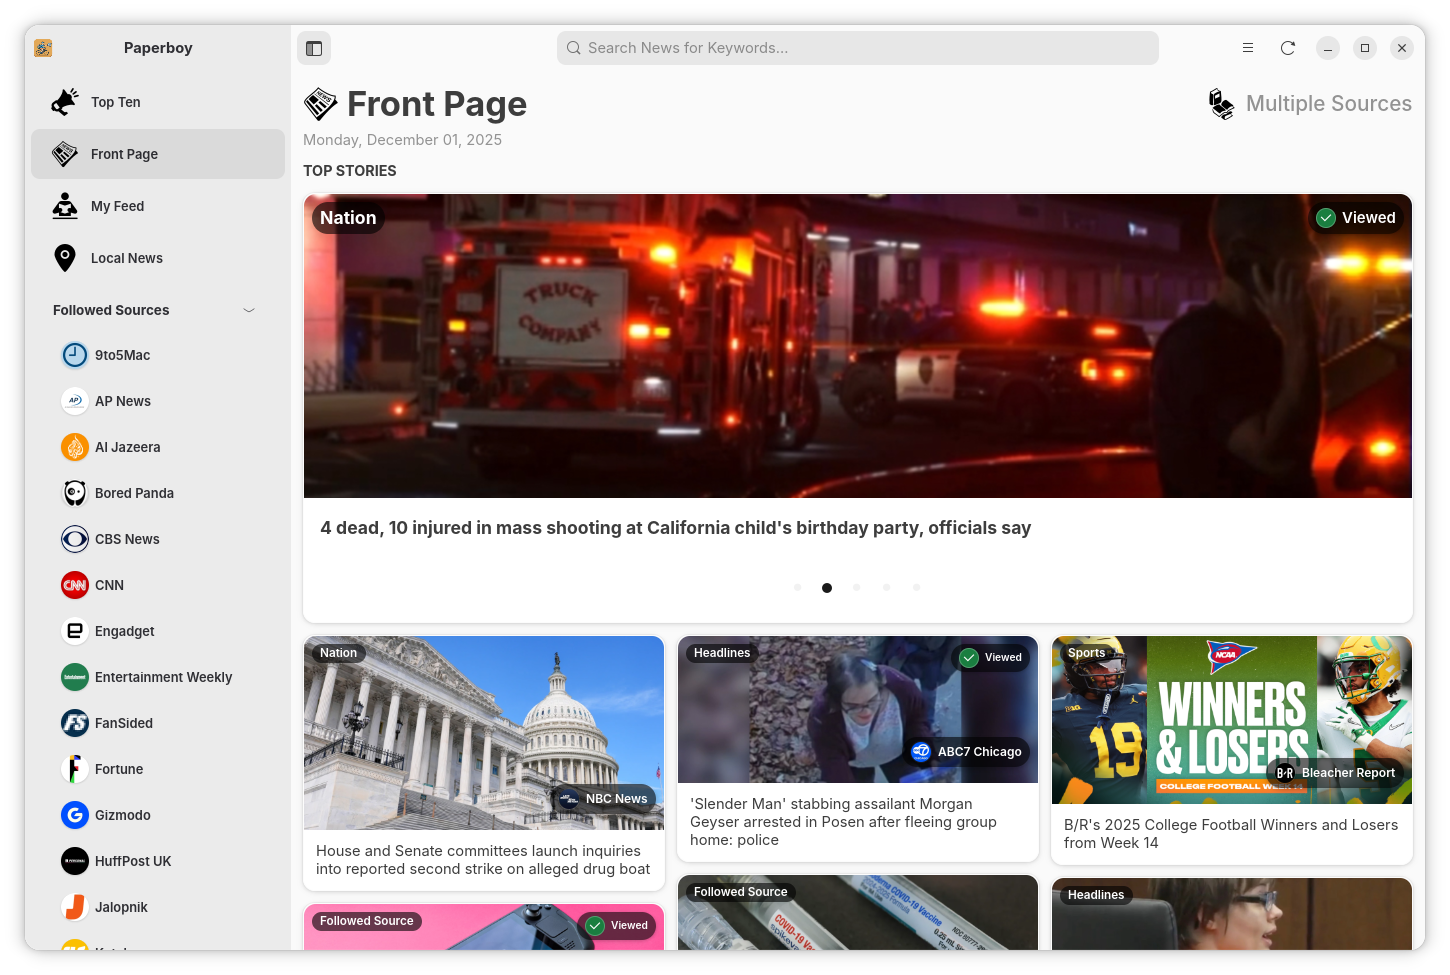This screenshot has height=975, width=1450.
Task: Toggle Viewed on the mass shooting story
Action: pos(1357,217)
